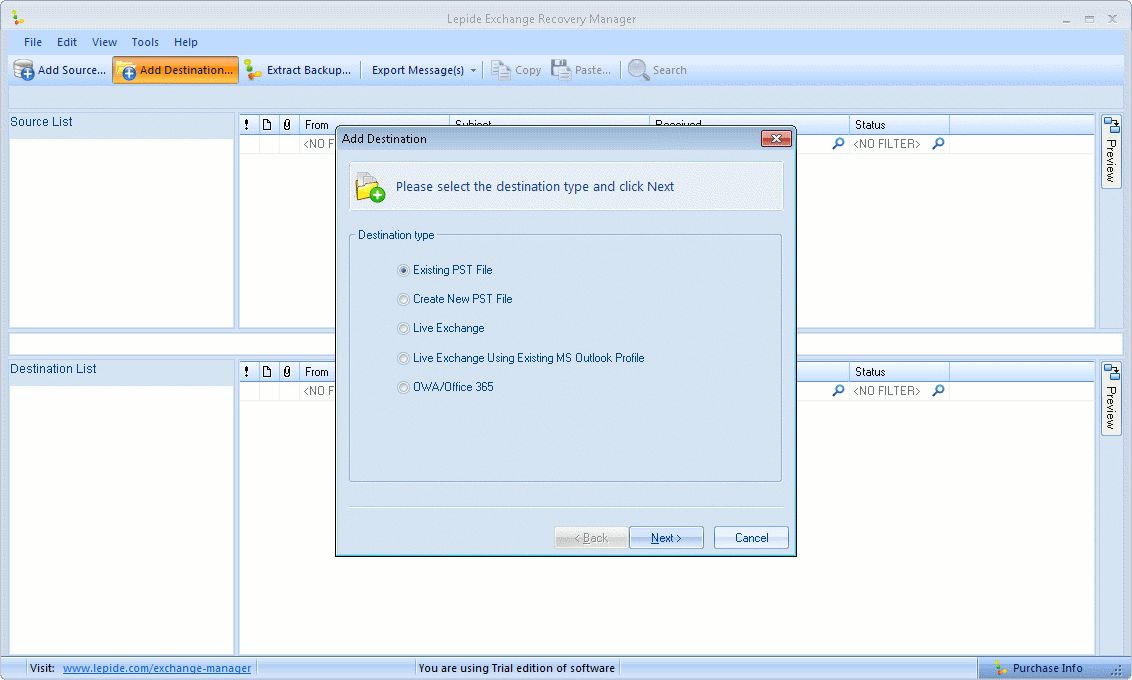Viewport: 1132px width, 680px height.
Task: Click the Extract Backup icon
Action: (253, 70)
